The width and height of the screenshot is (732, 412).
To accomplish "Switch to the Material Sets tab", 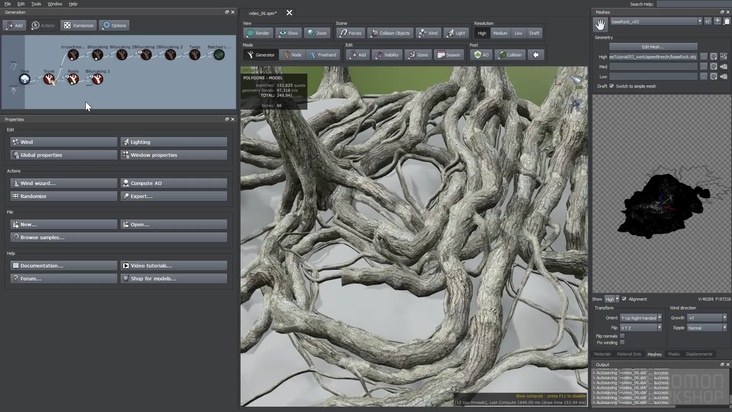I will [628, 354].
